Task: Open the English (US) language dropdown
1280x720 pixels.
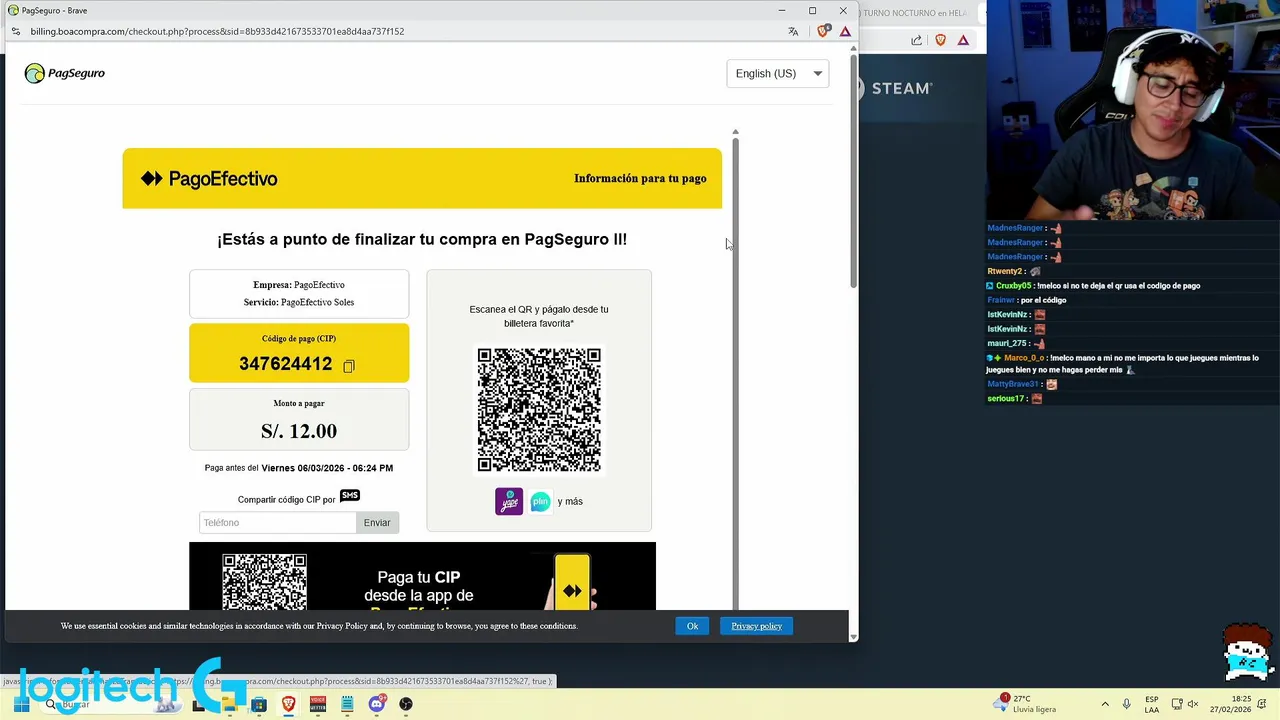Action: point(778,73)
